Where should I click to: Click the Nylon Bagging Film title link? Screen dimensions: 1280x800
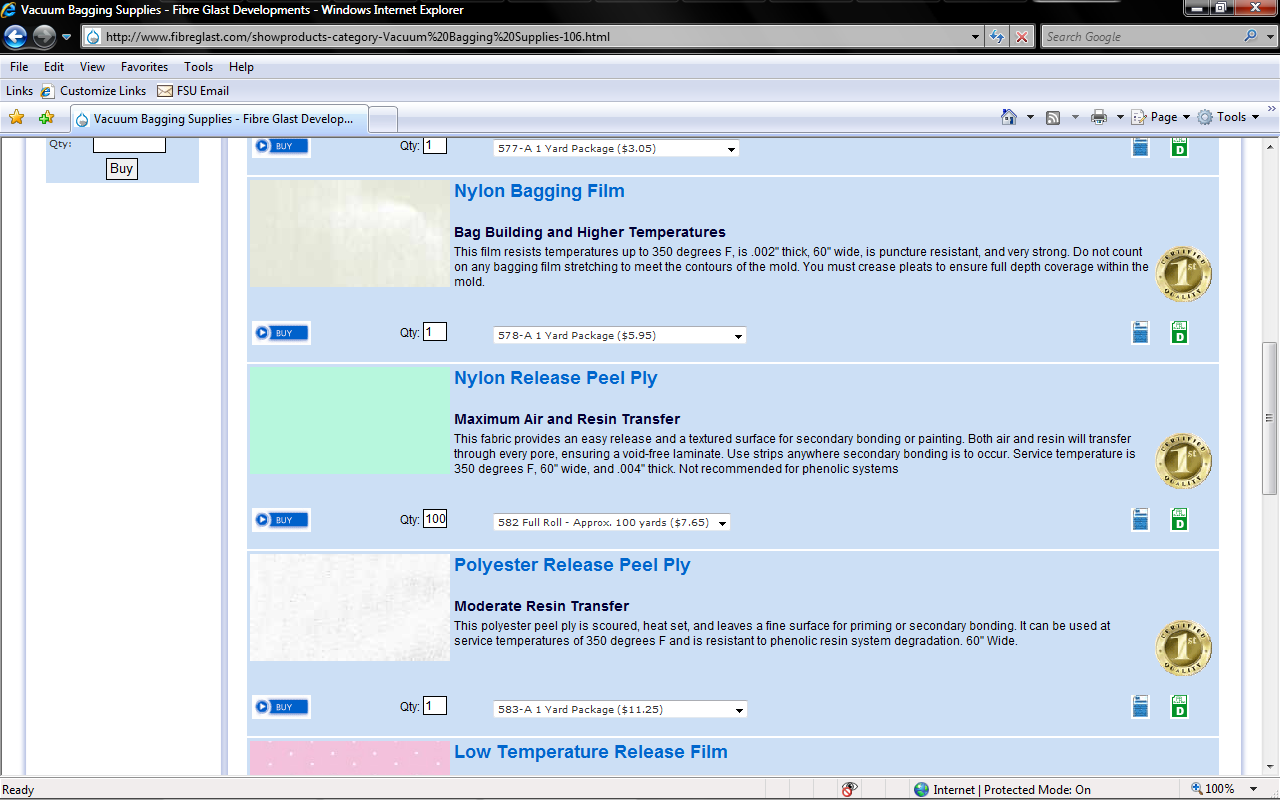[539, 191]
